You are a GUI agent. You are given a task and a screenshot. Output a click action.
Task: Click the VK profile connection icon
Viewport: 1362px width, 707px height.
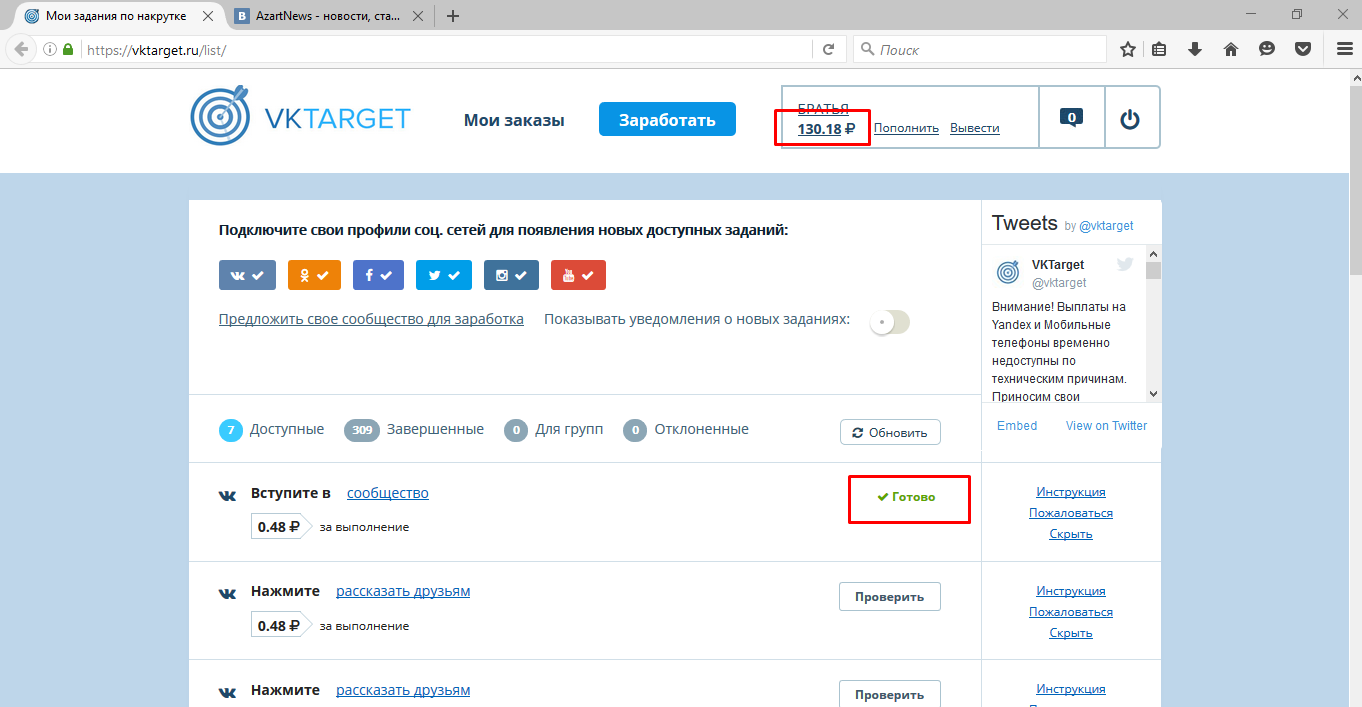[247, 275]
